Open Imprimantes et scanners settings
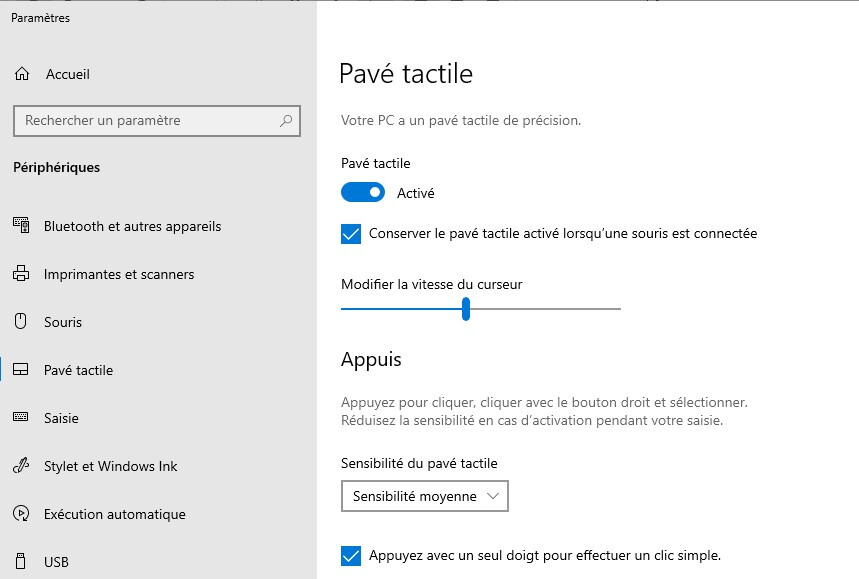 [x=118, y=274]
